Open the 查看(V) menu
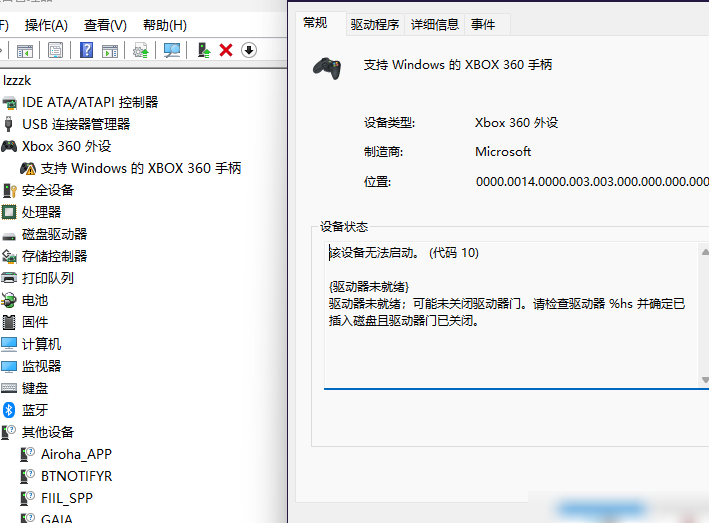The width and height of the screenshot is (709, 523). pyautogui.click(x=105, y=25)
